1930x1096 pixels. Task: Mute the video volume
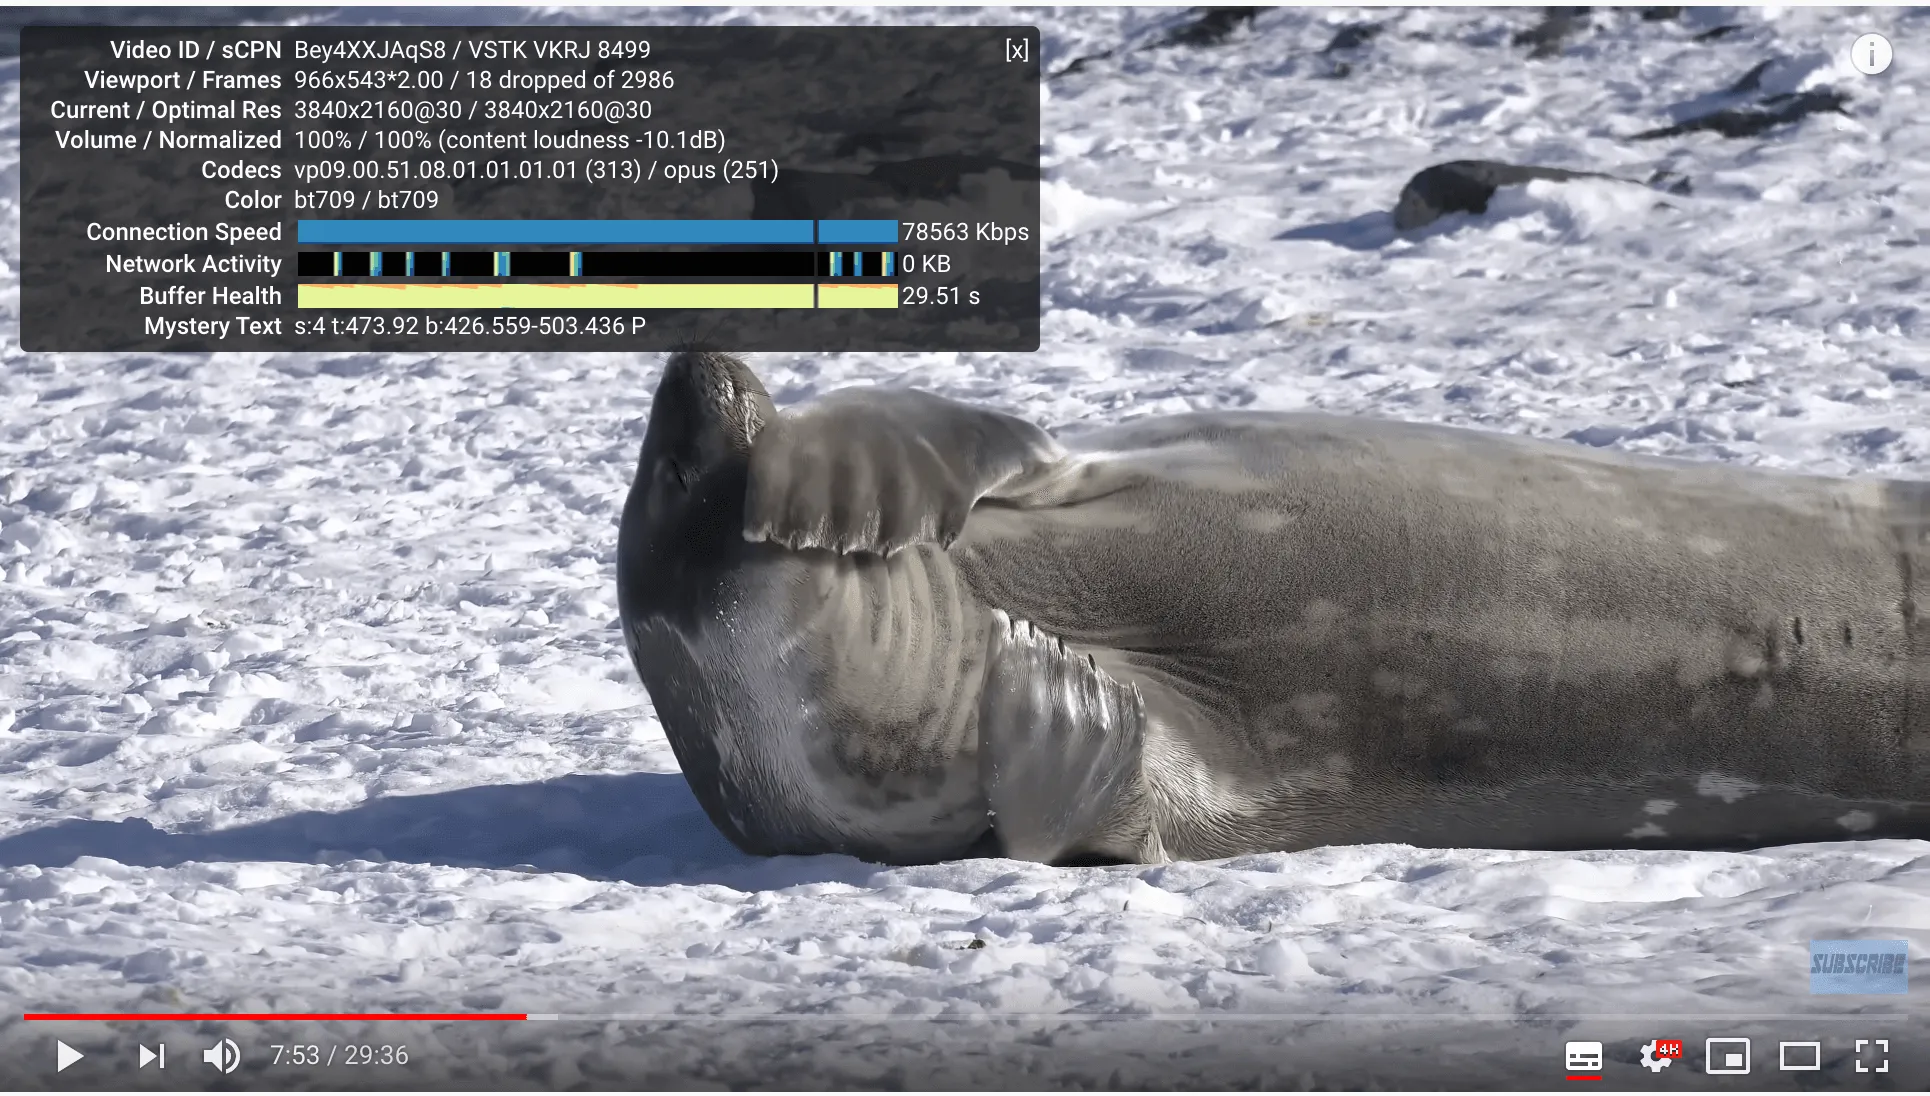tap(221, 1056)
